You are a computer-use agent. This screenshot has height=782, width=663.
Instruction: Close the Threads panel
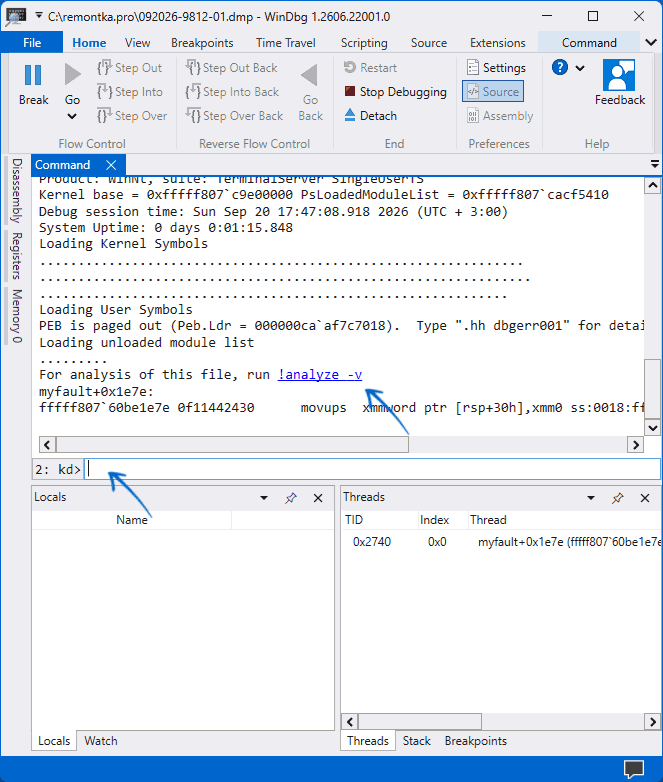[645, 498]
